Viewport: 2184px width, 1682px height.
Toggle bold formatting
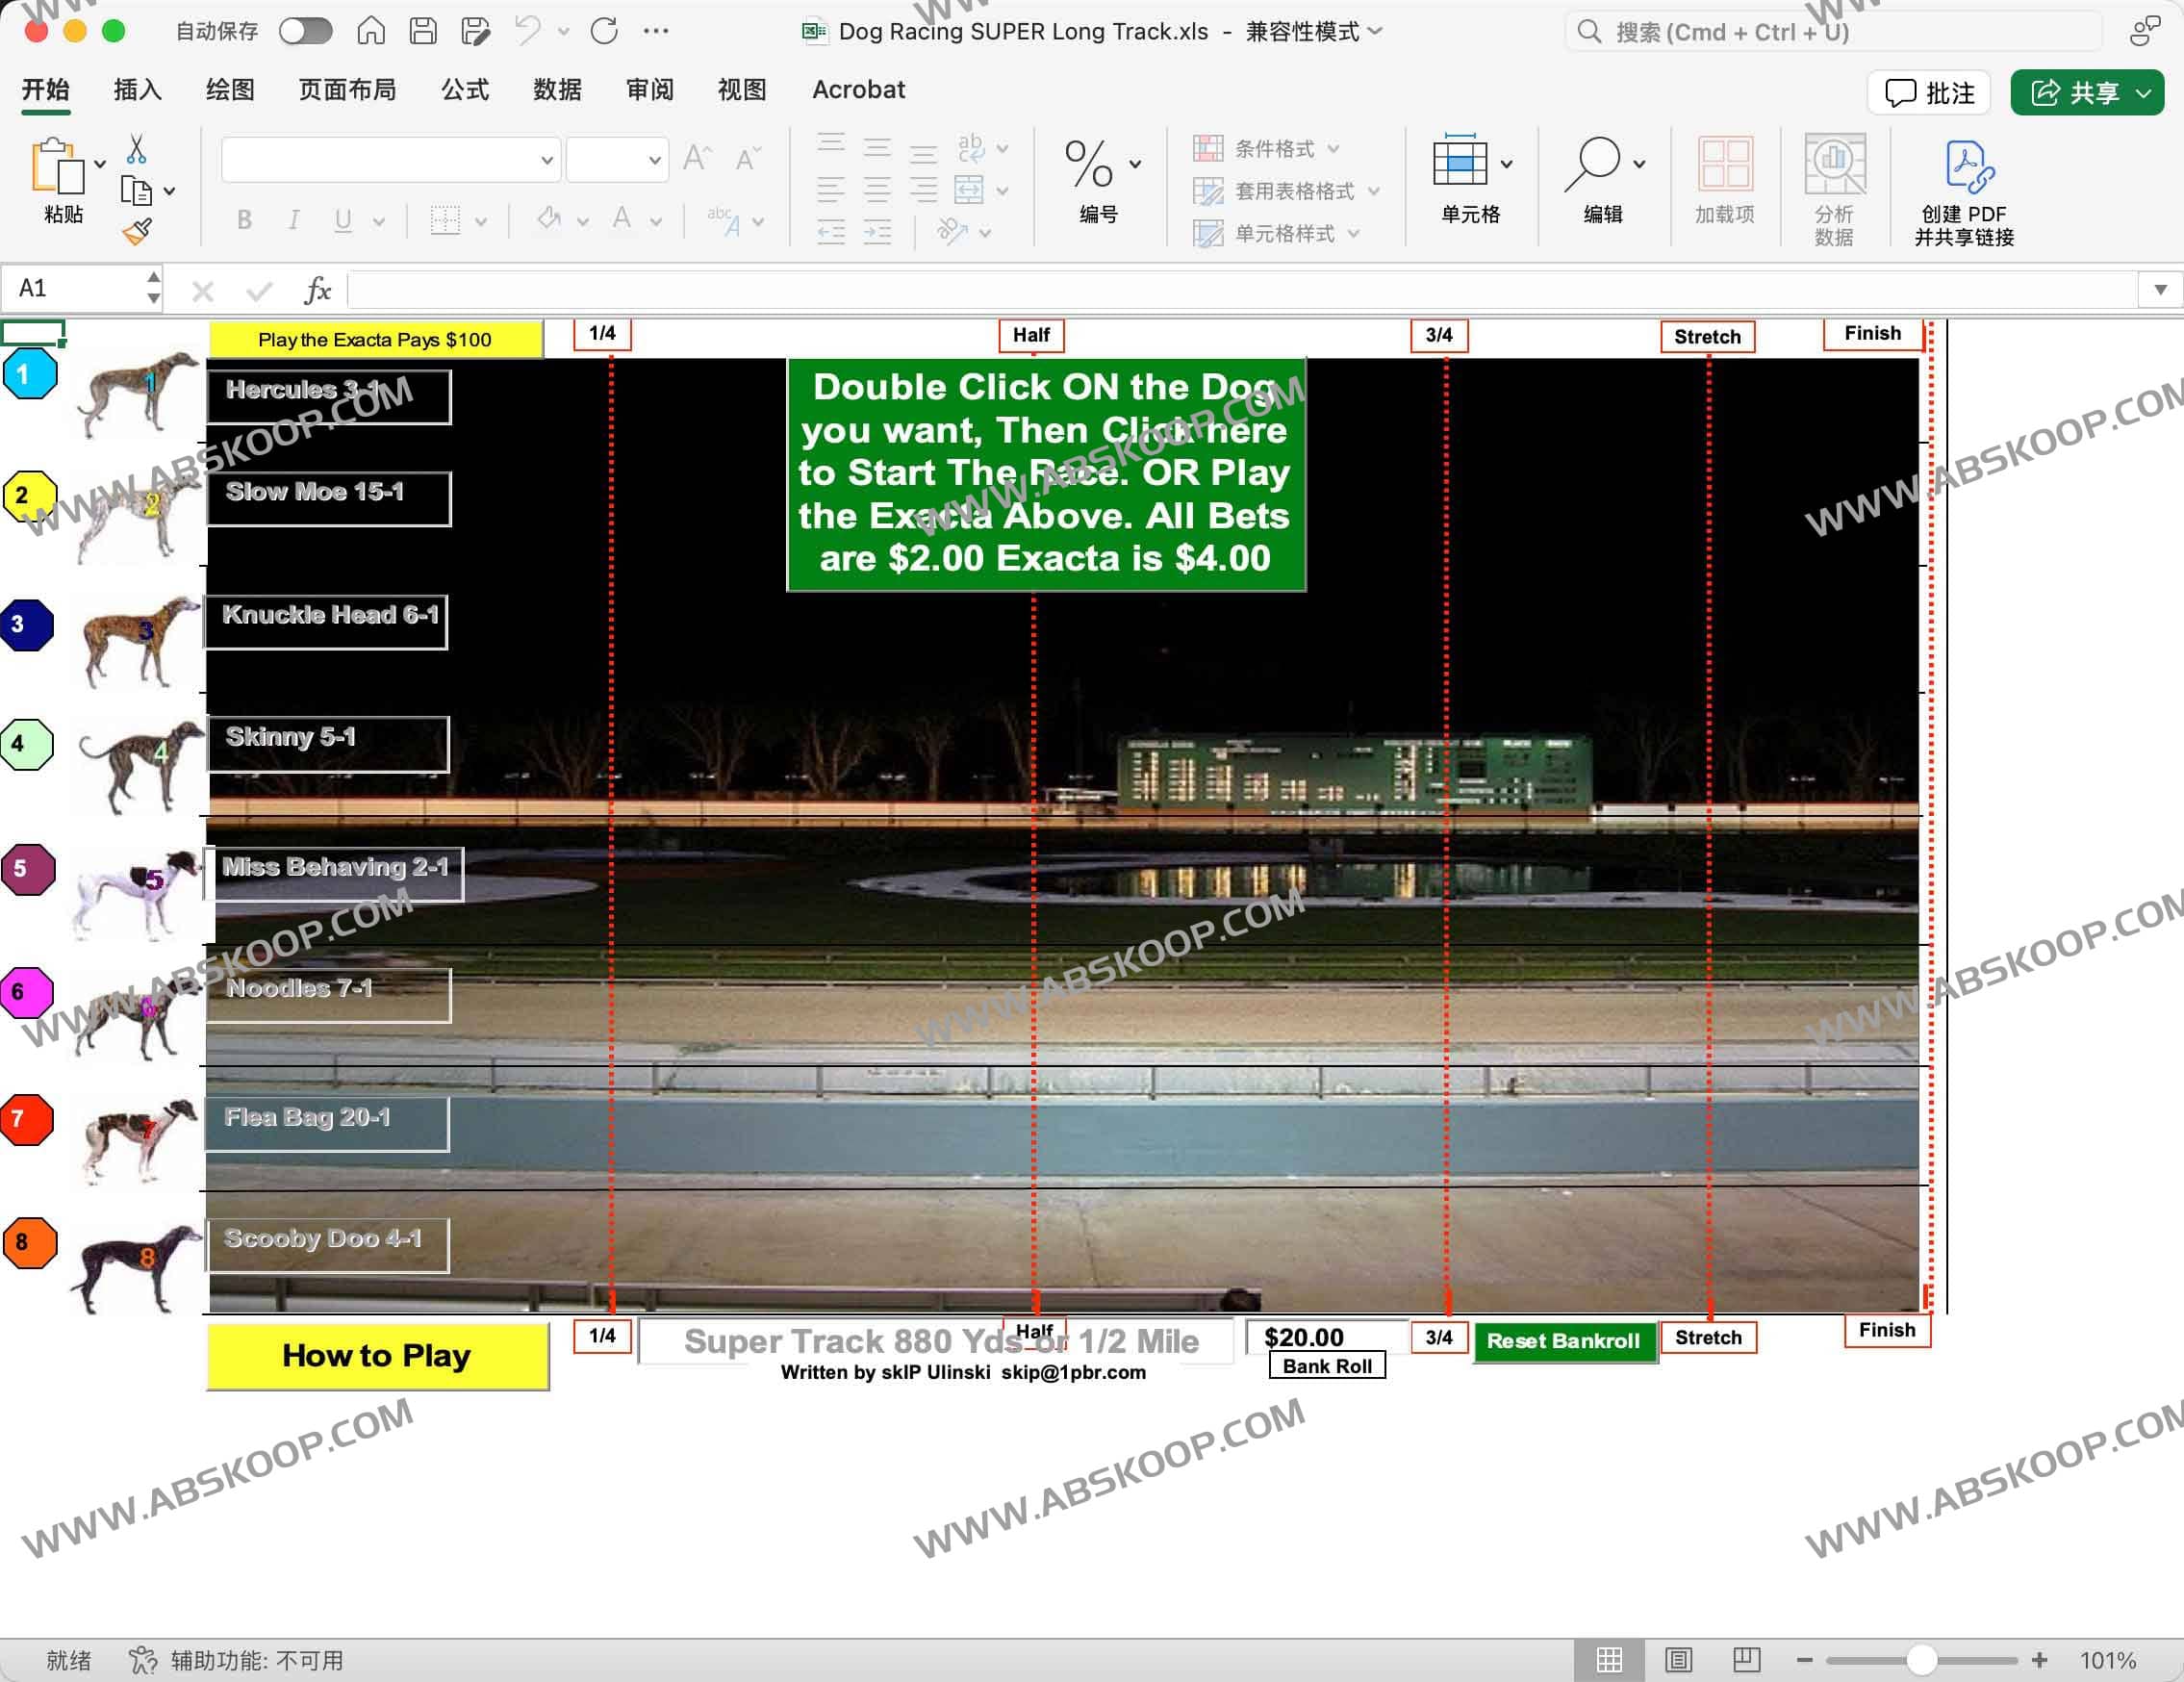tap(243, 220)
